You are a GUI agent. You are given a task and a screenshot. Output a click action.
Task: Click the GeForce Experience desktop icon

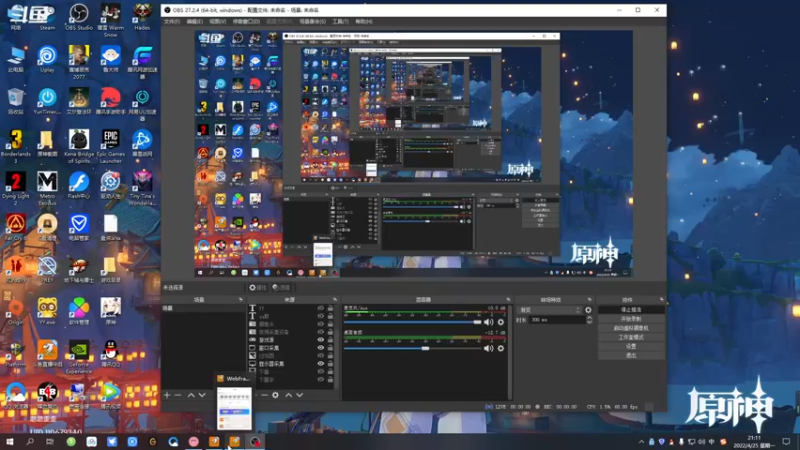click(79, 357)
